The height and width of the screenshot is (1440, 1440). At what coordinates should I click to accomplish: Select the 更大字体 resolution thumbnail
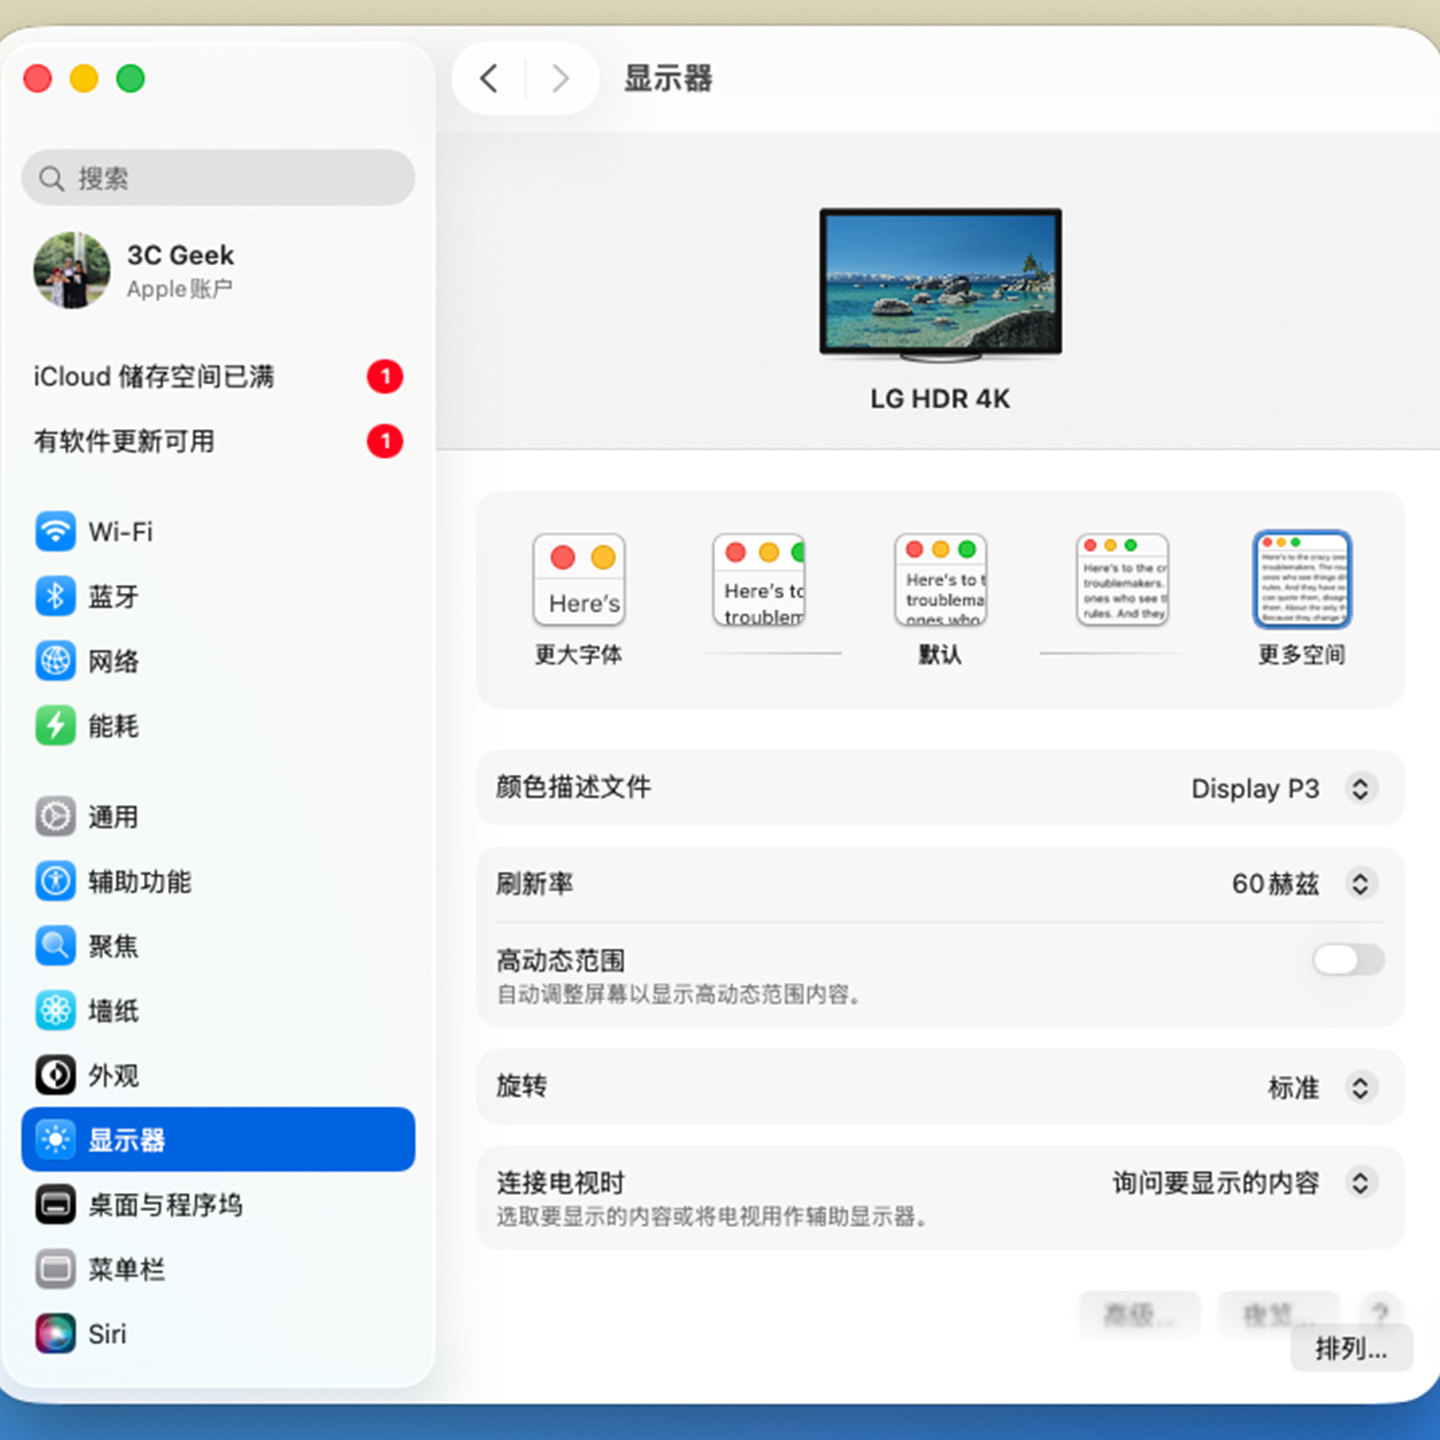coord(579,580)
